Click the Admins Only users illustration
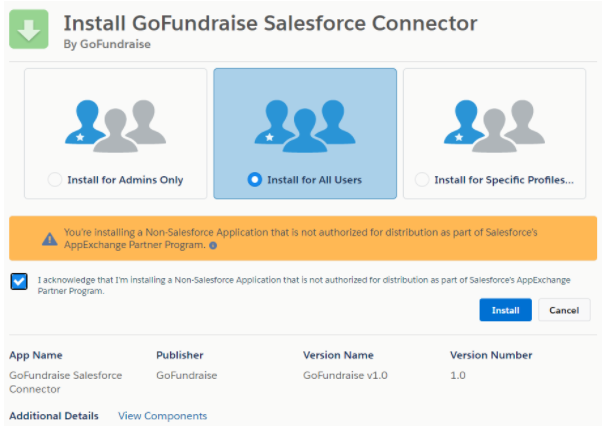Screen dimensions: 602x426 [116, 126]
